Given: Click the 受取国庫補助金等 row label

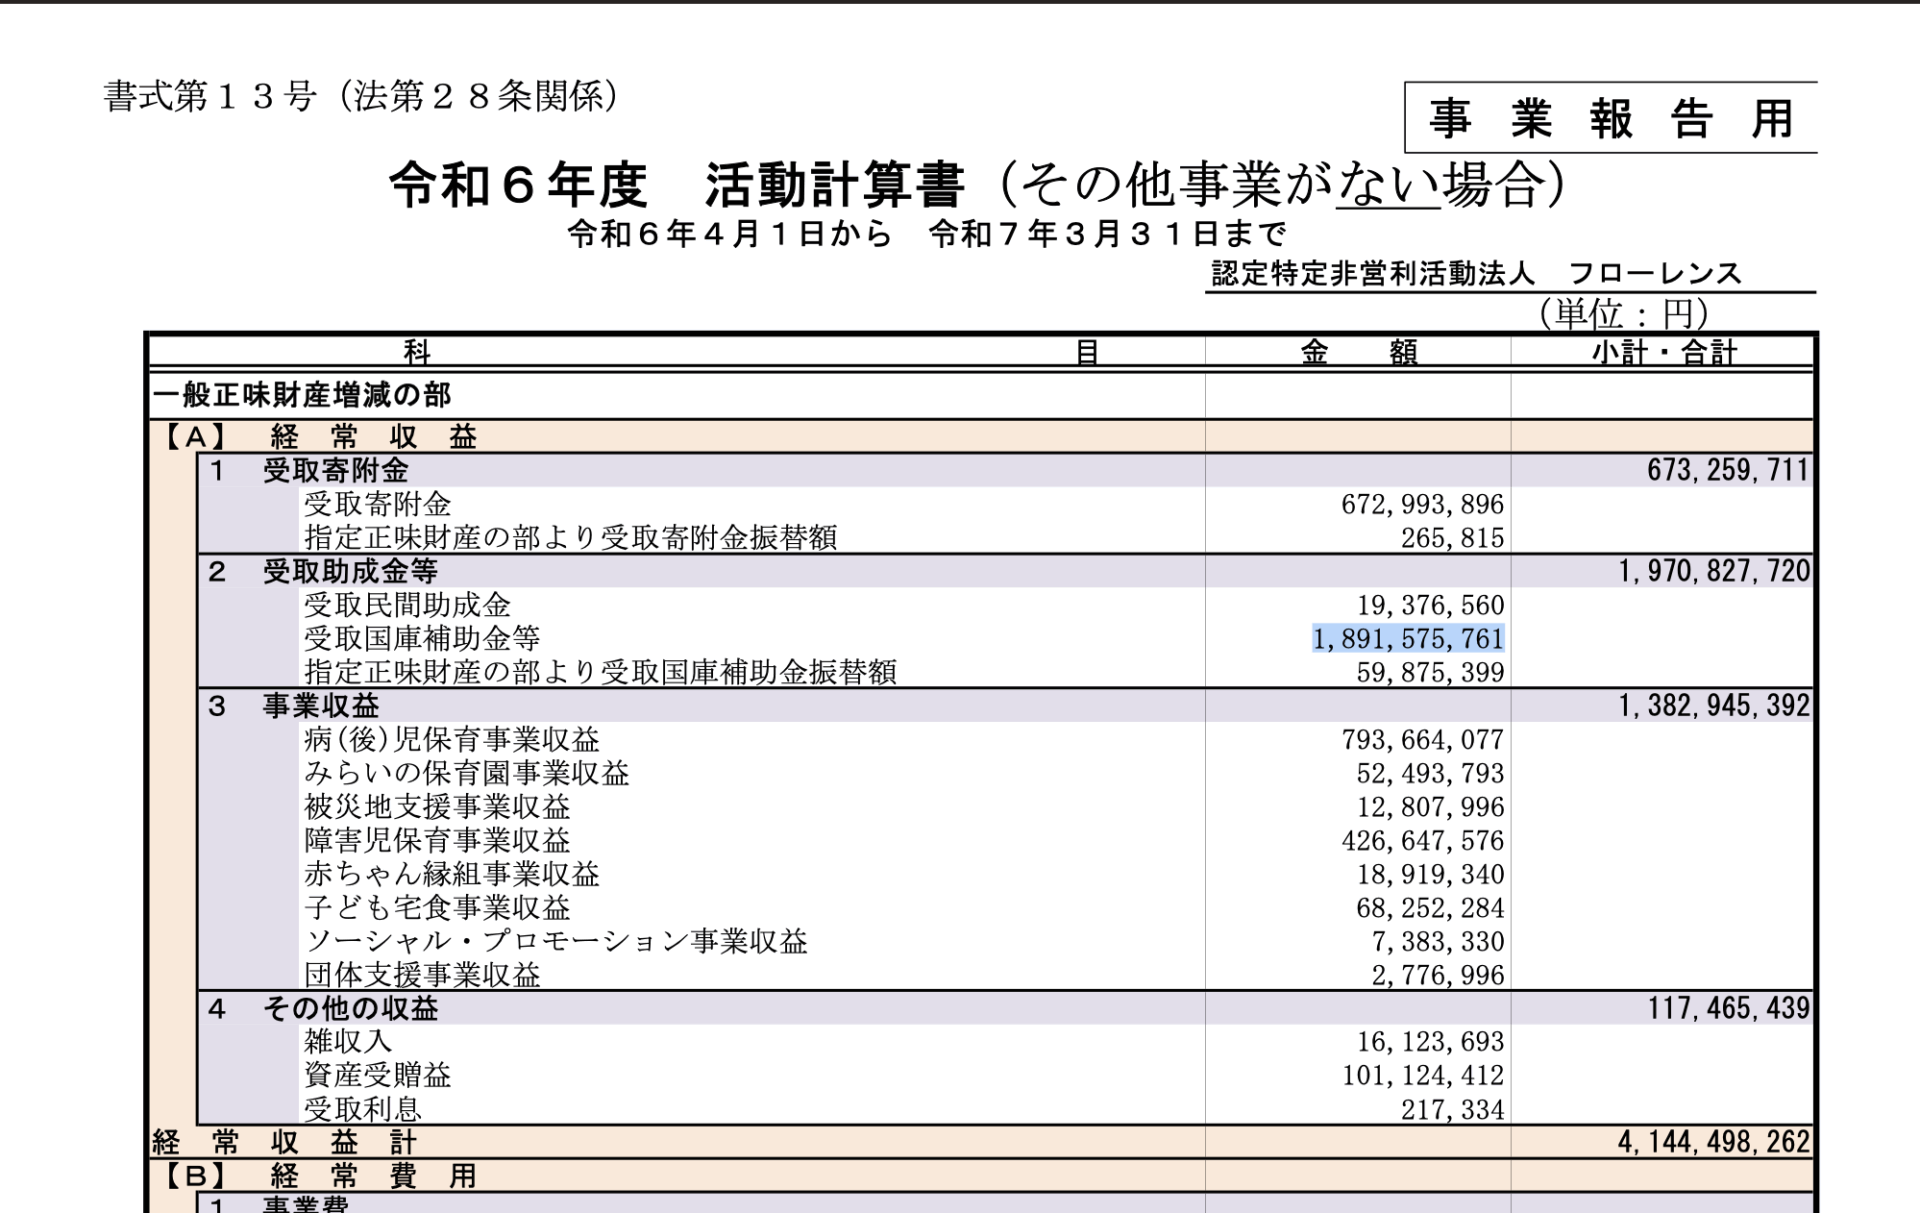Looking at the screenshot, I should 421,638.
